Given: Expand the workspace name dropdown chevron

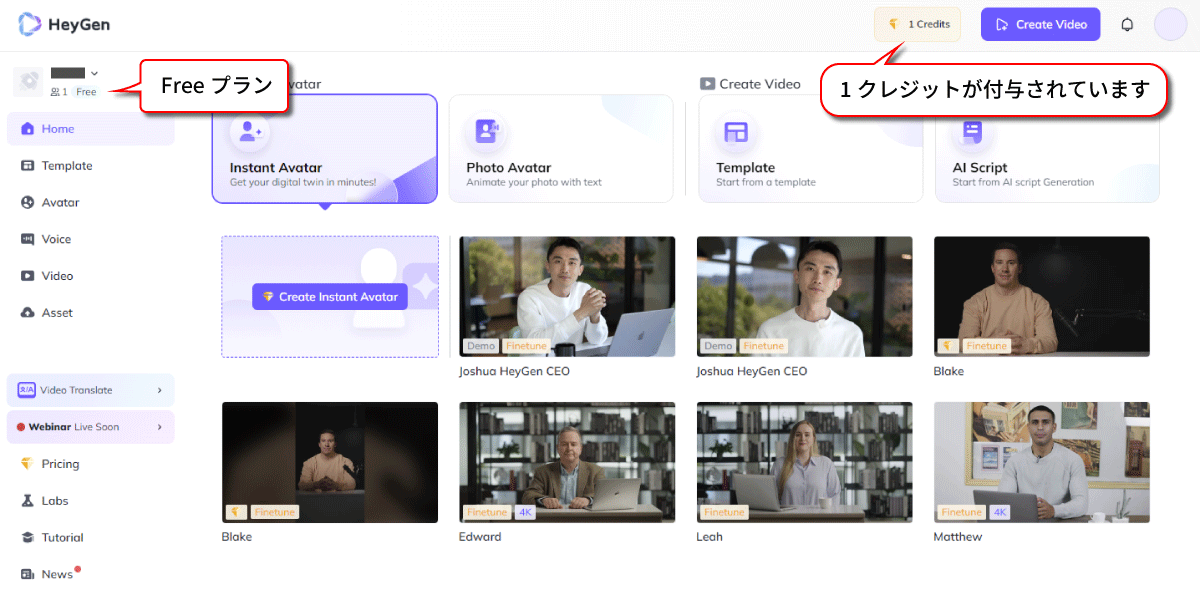Looking at the screenshot, I should pos(94,73).
